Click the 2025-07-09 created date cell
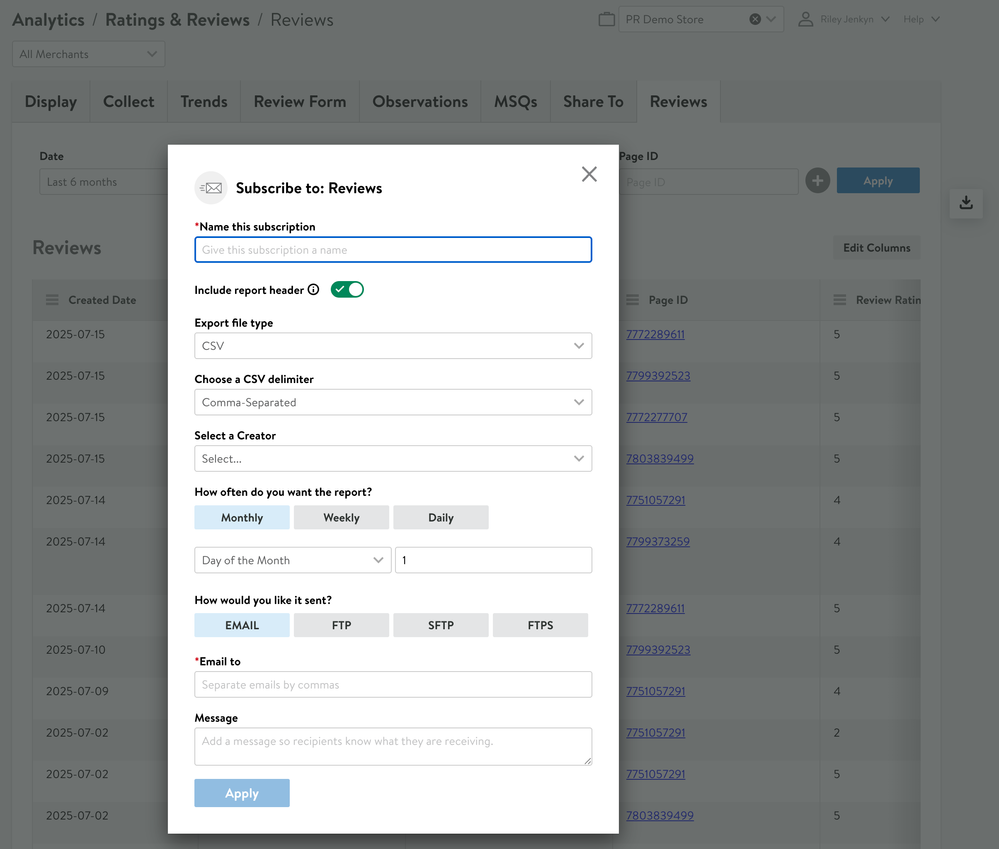The image size is (999, 849). click(x=77, y=691)
